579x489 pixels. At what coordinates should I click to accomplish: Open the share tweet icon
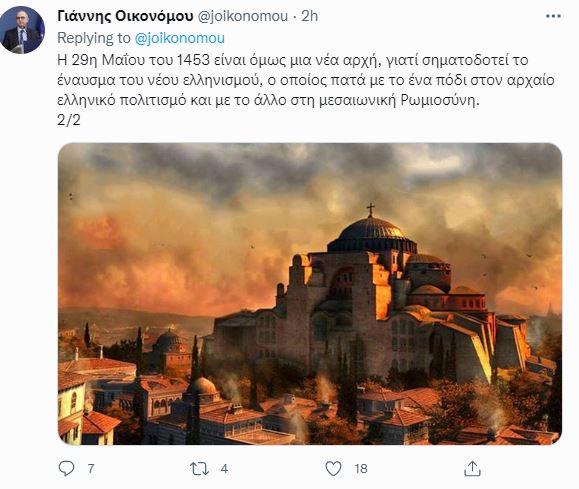[472, 468]
